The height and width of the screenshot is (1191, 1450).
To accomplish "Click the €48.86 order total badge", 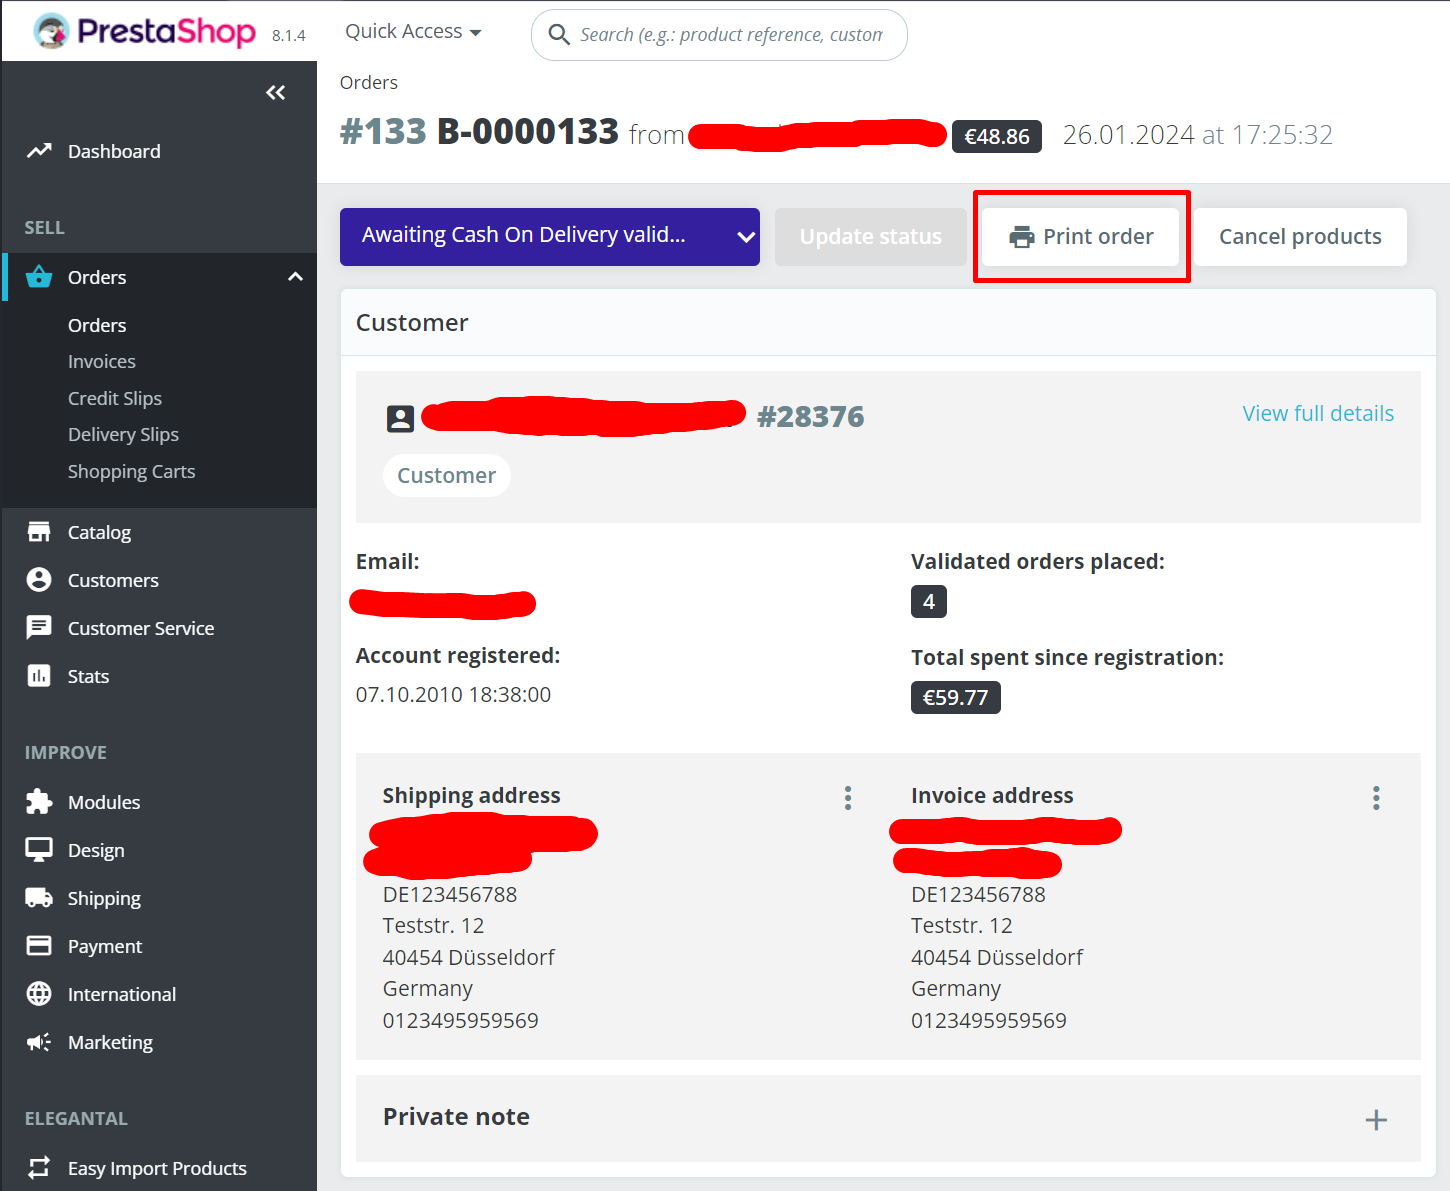I will [997, 136].
